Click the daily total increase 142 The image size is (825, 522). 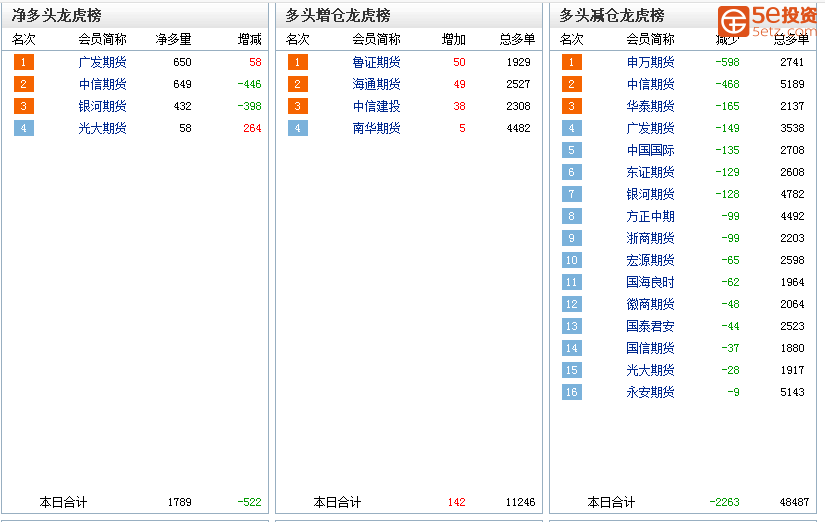[x=457, y=503]
